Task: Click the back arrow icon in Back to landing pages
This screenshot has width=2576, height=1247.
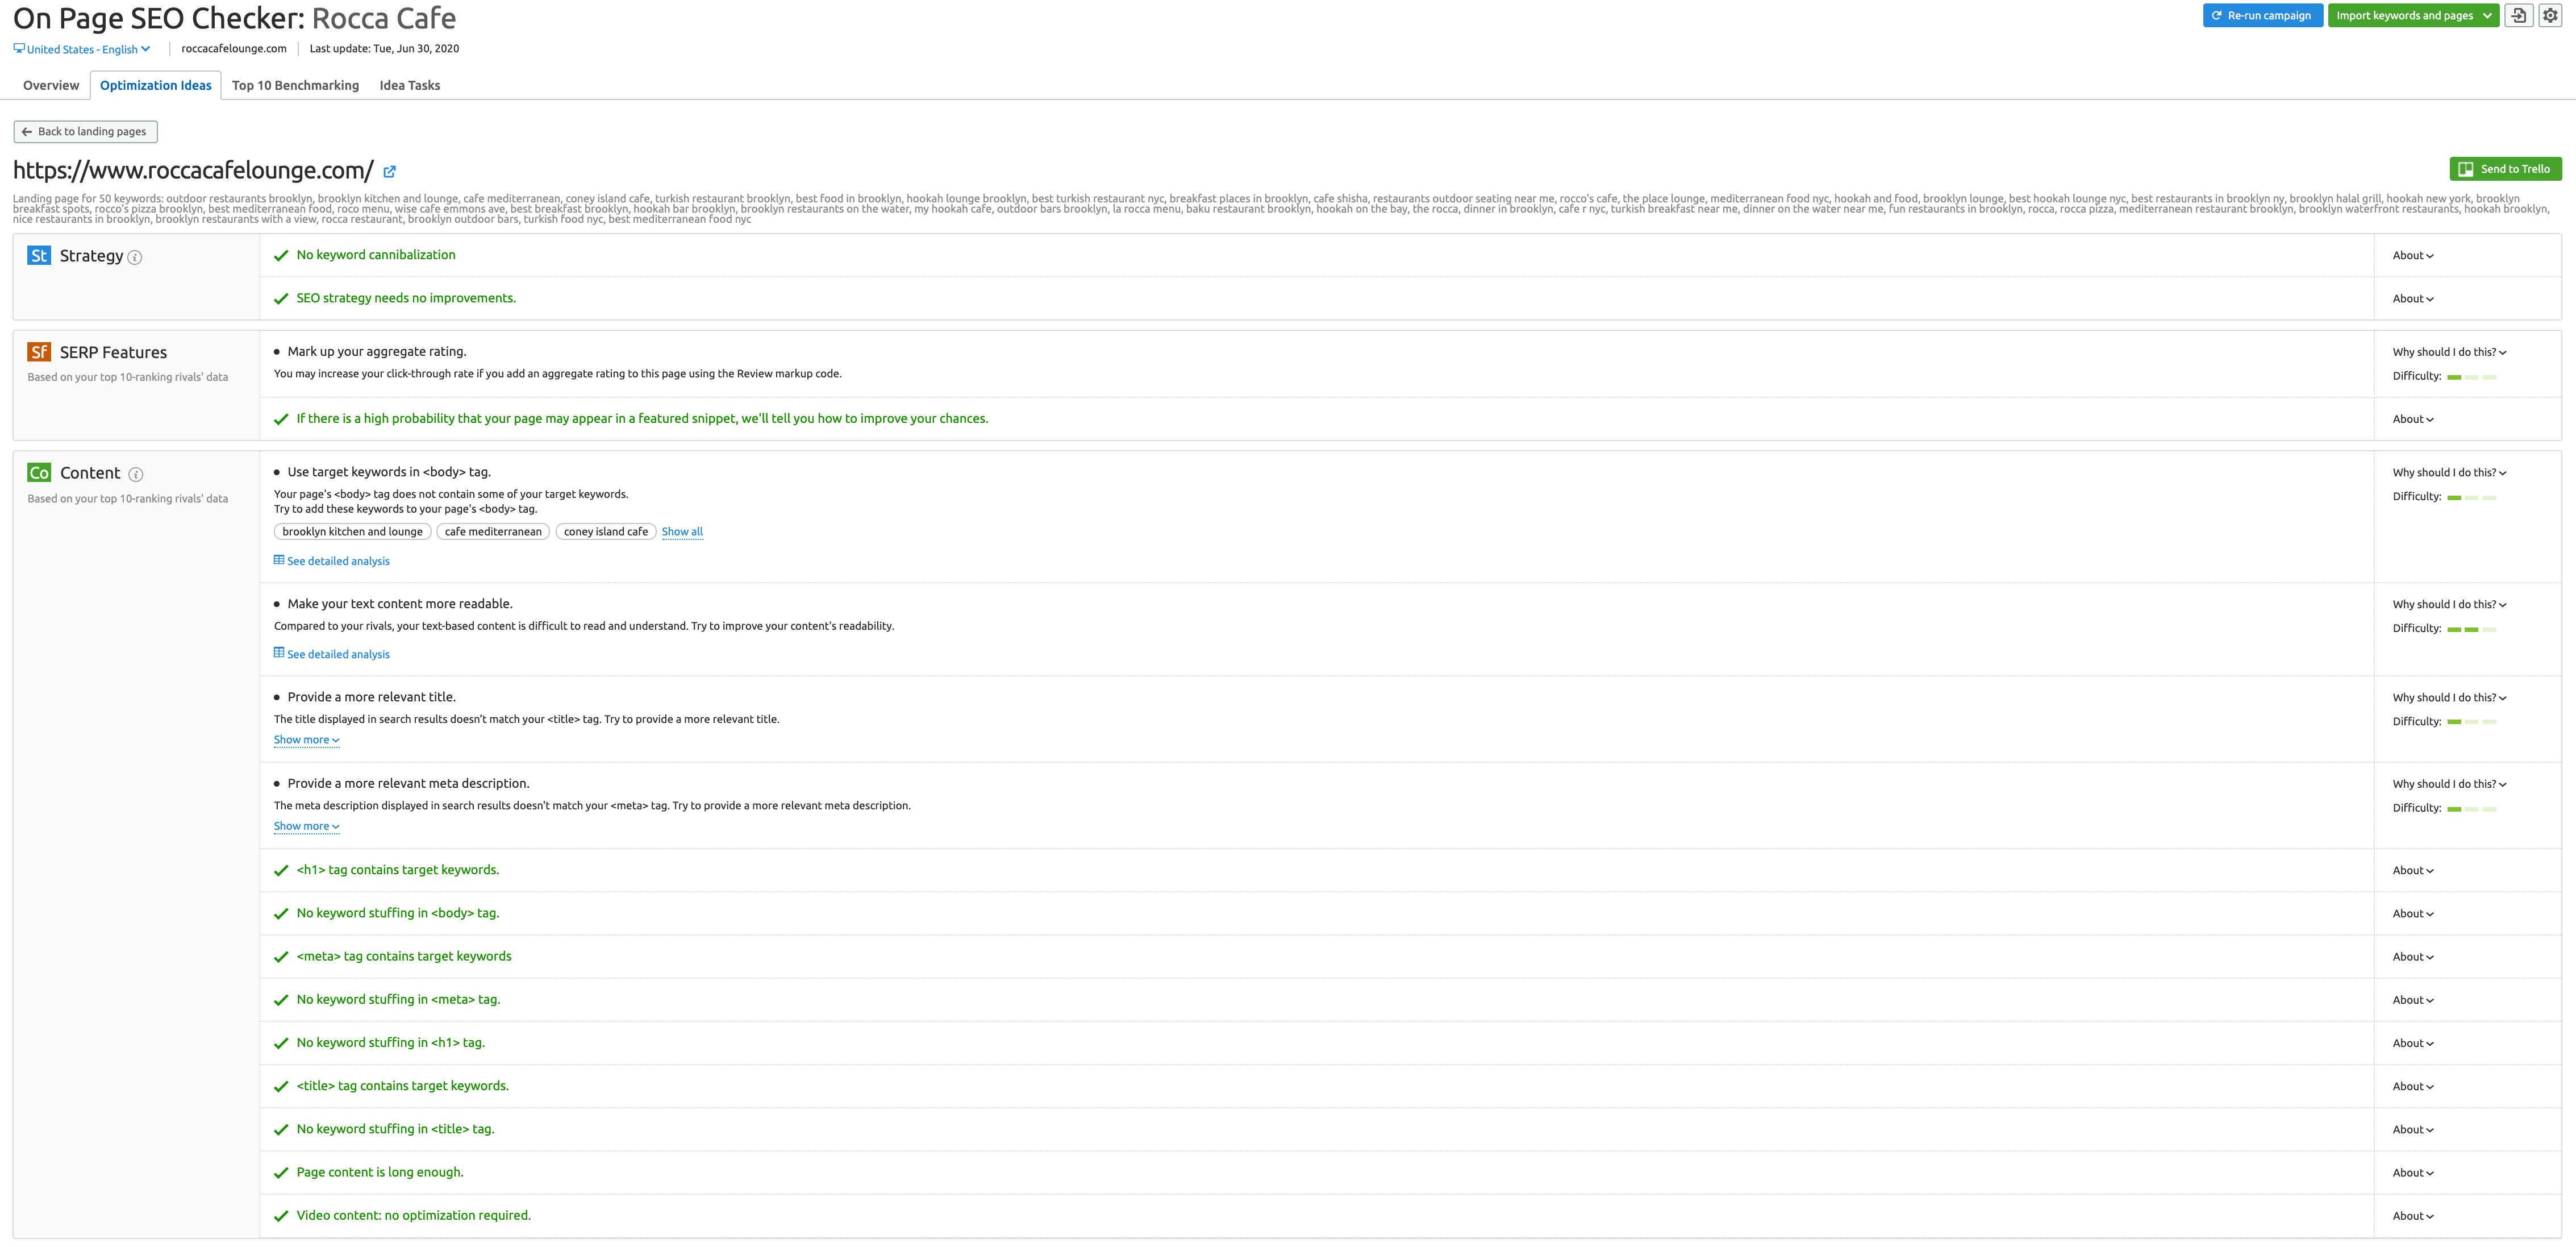Action: click(x=27, y=132)
